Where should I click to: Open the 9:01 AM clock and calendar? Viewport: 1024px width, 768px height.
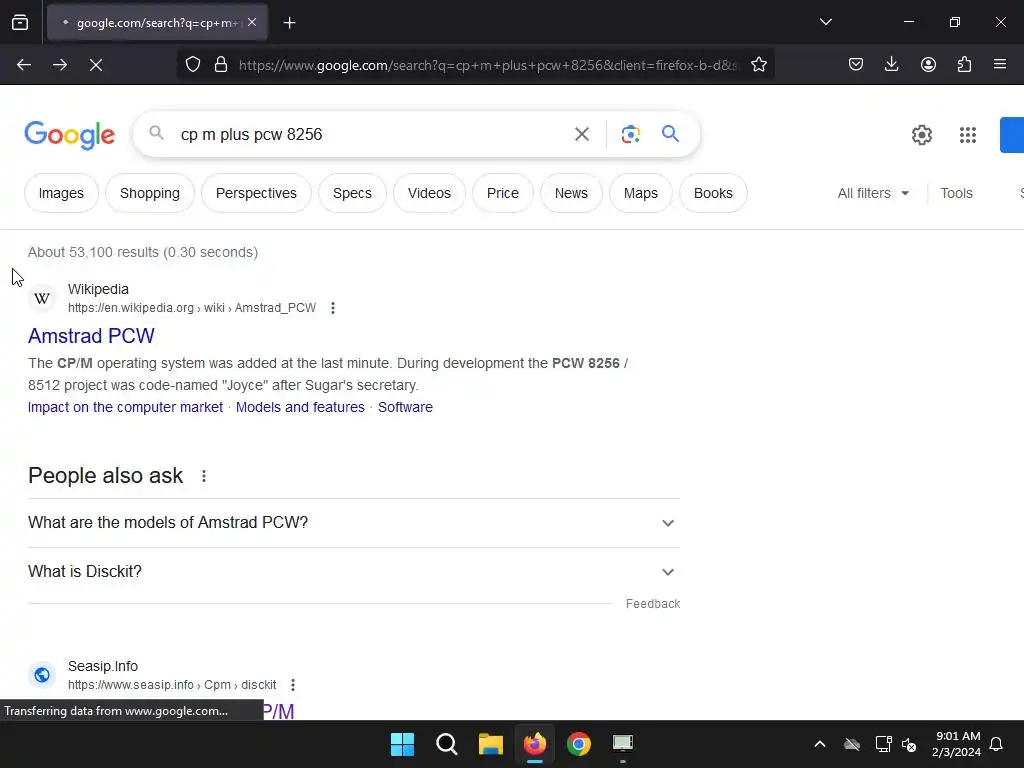tap(956, 744)
